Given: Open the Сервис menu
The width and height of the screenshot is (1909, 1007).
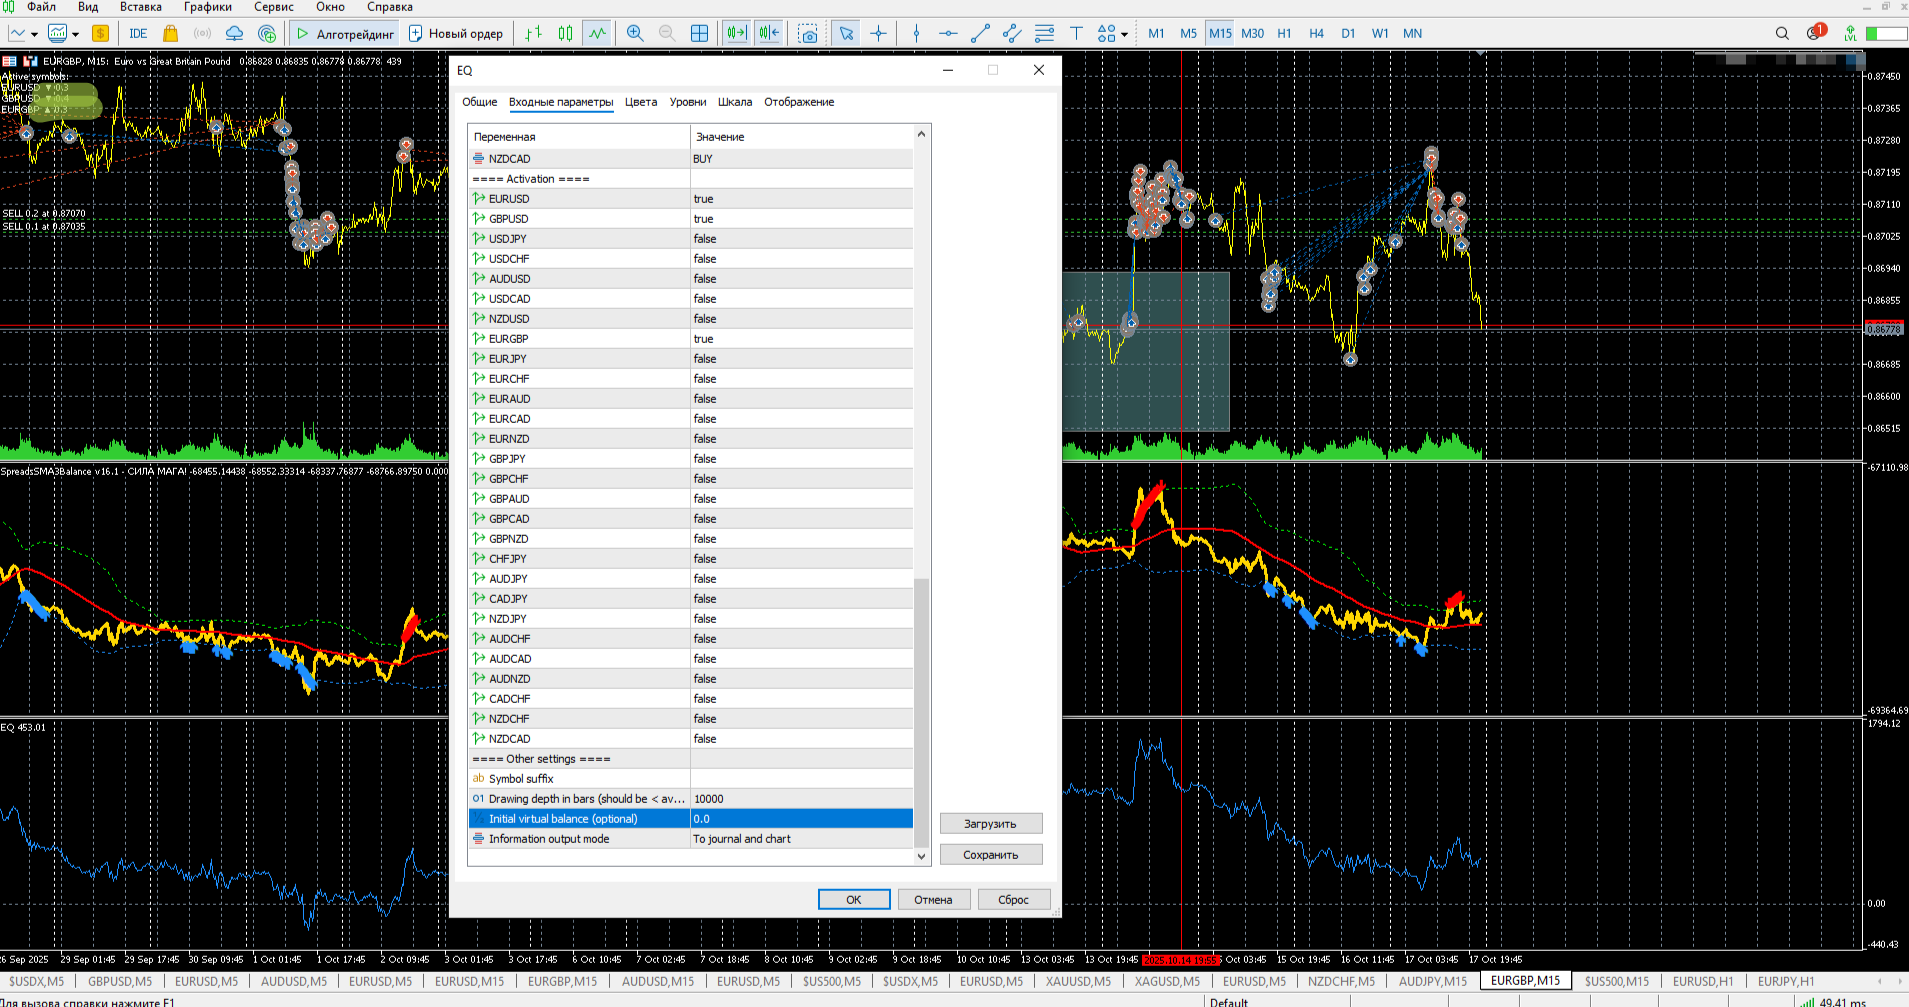Looking at the screenshot, I should [x=273, y=7].
